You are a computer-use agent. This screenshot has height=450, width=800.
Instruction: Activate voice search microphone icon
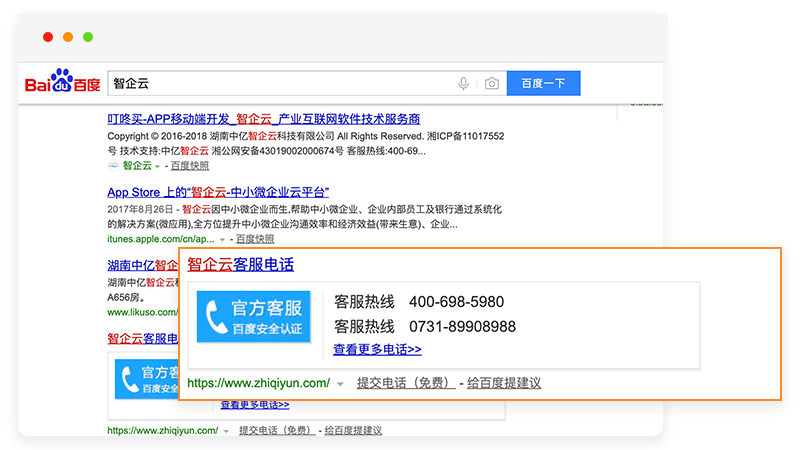point(463,83)
